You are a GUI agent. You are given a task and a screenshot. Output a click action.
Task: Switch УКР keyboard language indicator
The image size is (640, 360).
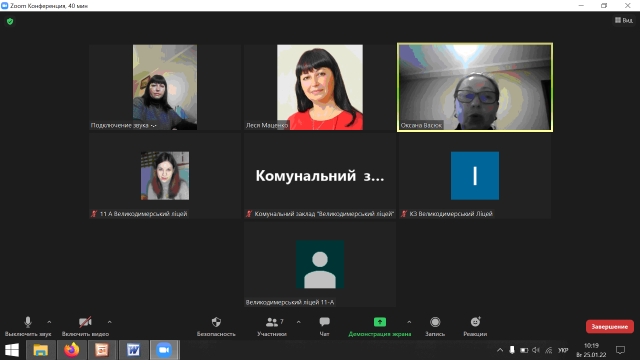[x=563, y=350]
